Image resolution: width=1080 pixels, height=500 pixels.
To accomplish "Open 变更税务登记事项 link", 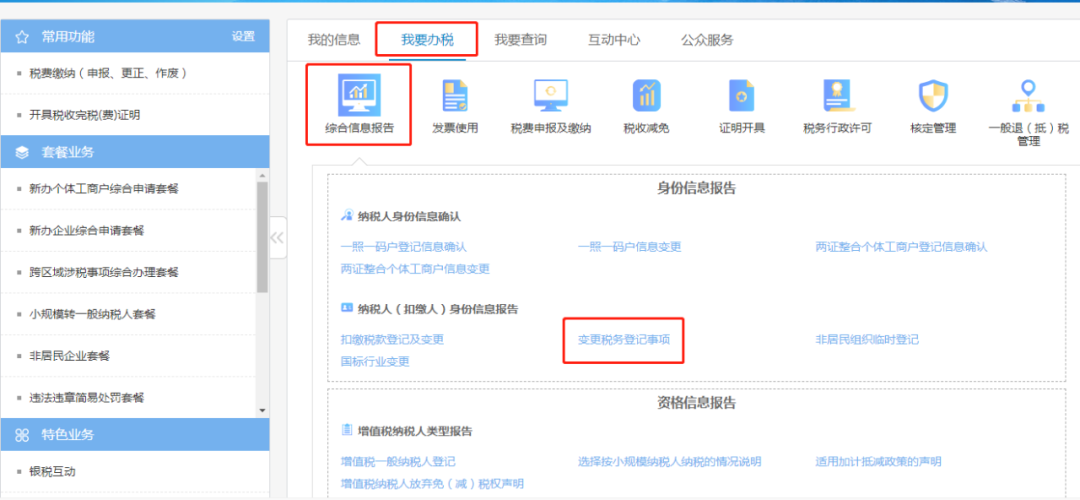I will (x=624, y=340).
